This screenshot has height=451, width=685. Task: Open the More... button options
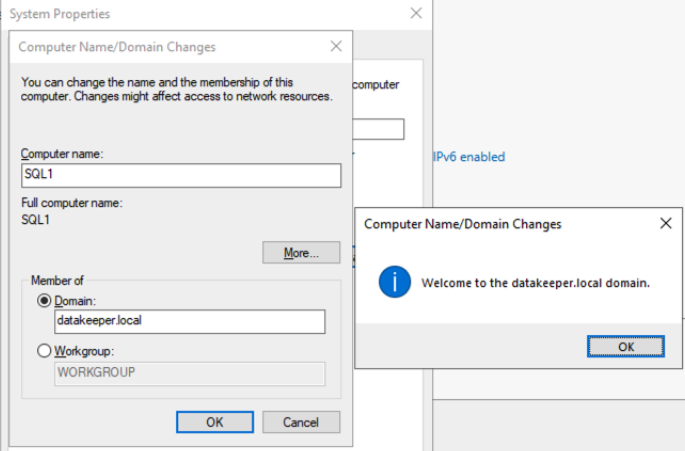(301, 253)
